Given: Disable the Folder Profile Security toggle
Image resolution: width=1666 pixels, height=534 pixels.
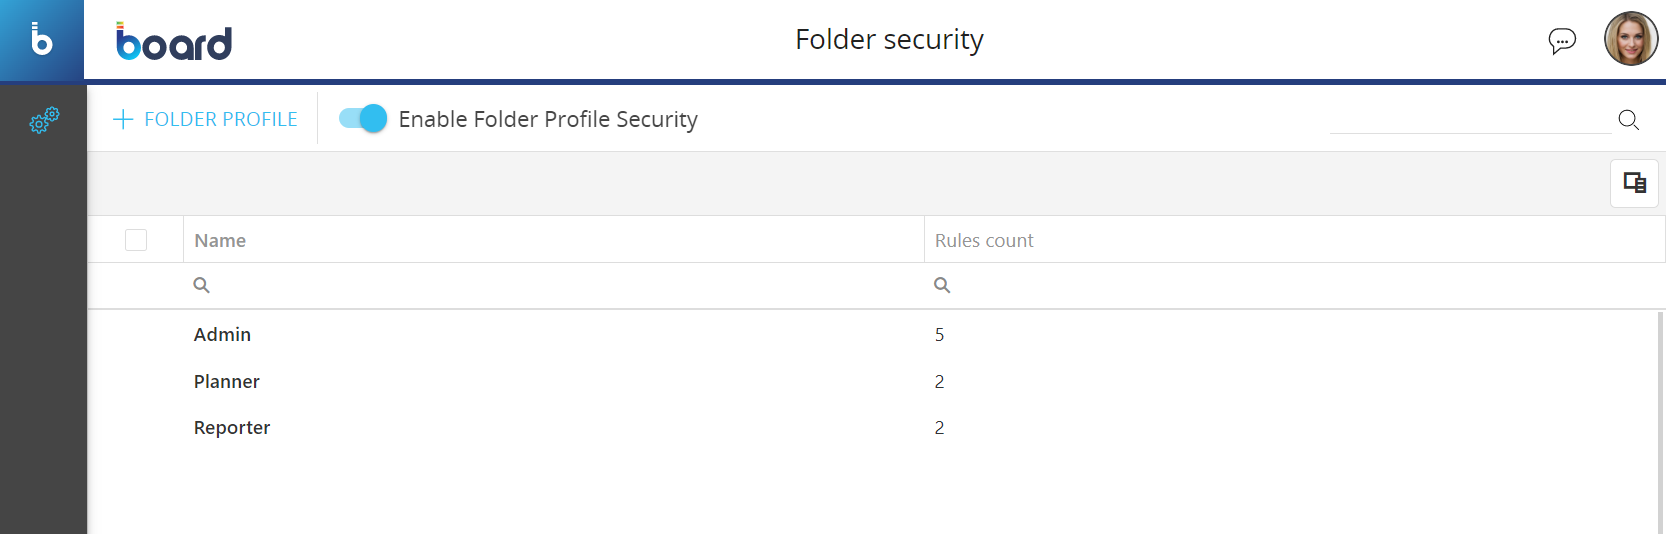Looking at the screenshot, I should pos(363,118).
